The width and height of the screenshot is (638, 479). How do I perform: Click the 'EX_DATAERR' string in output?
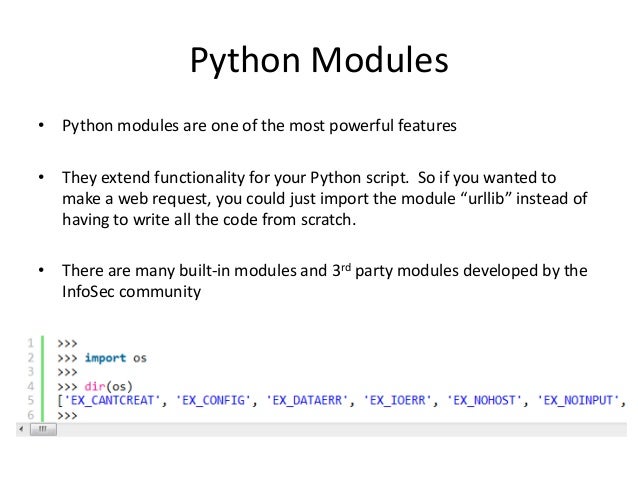click(307, 400)
